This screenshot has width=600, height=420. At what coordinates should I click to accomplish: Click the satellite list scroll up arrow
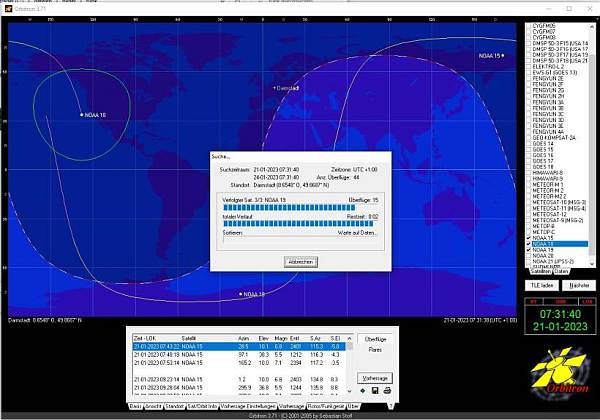(x=592, y=26)
